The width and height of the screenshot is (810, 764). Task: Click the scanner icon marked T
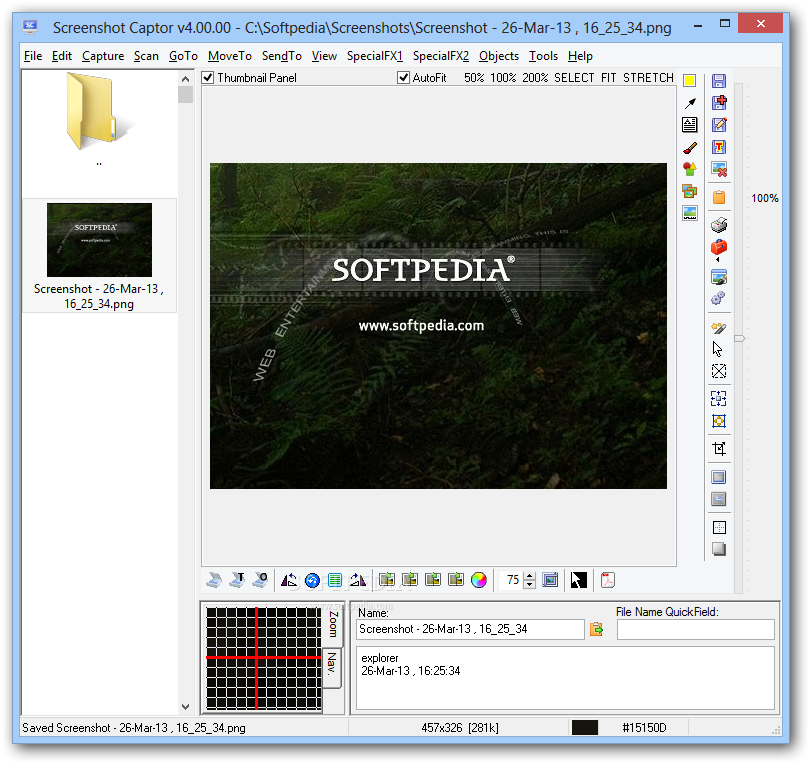point(237,580)
